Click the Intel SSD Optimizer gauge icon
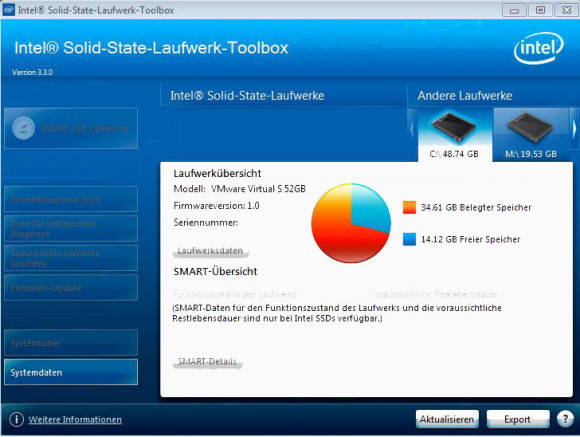The width and height of the screenshot is (580, 437). pos(23,128)
